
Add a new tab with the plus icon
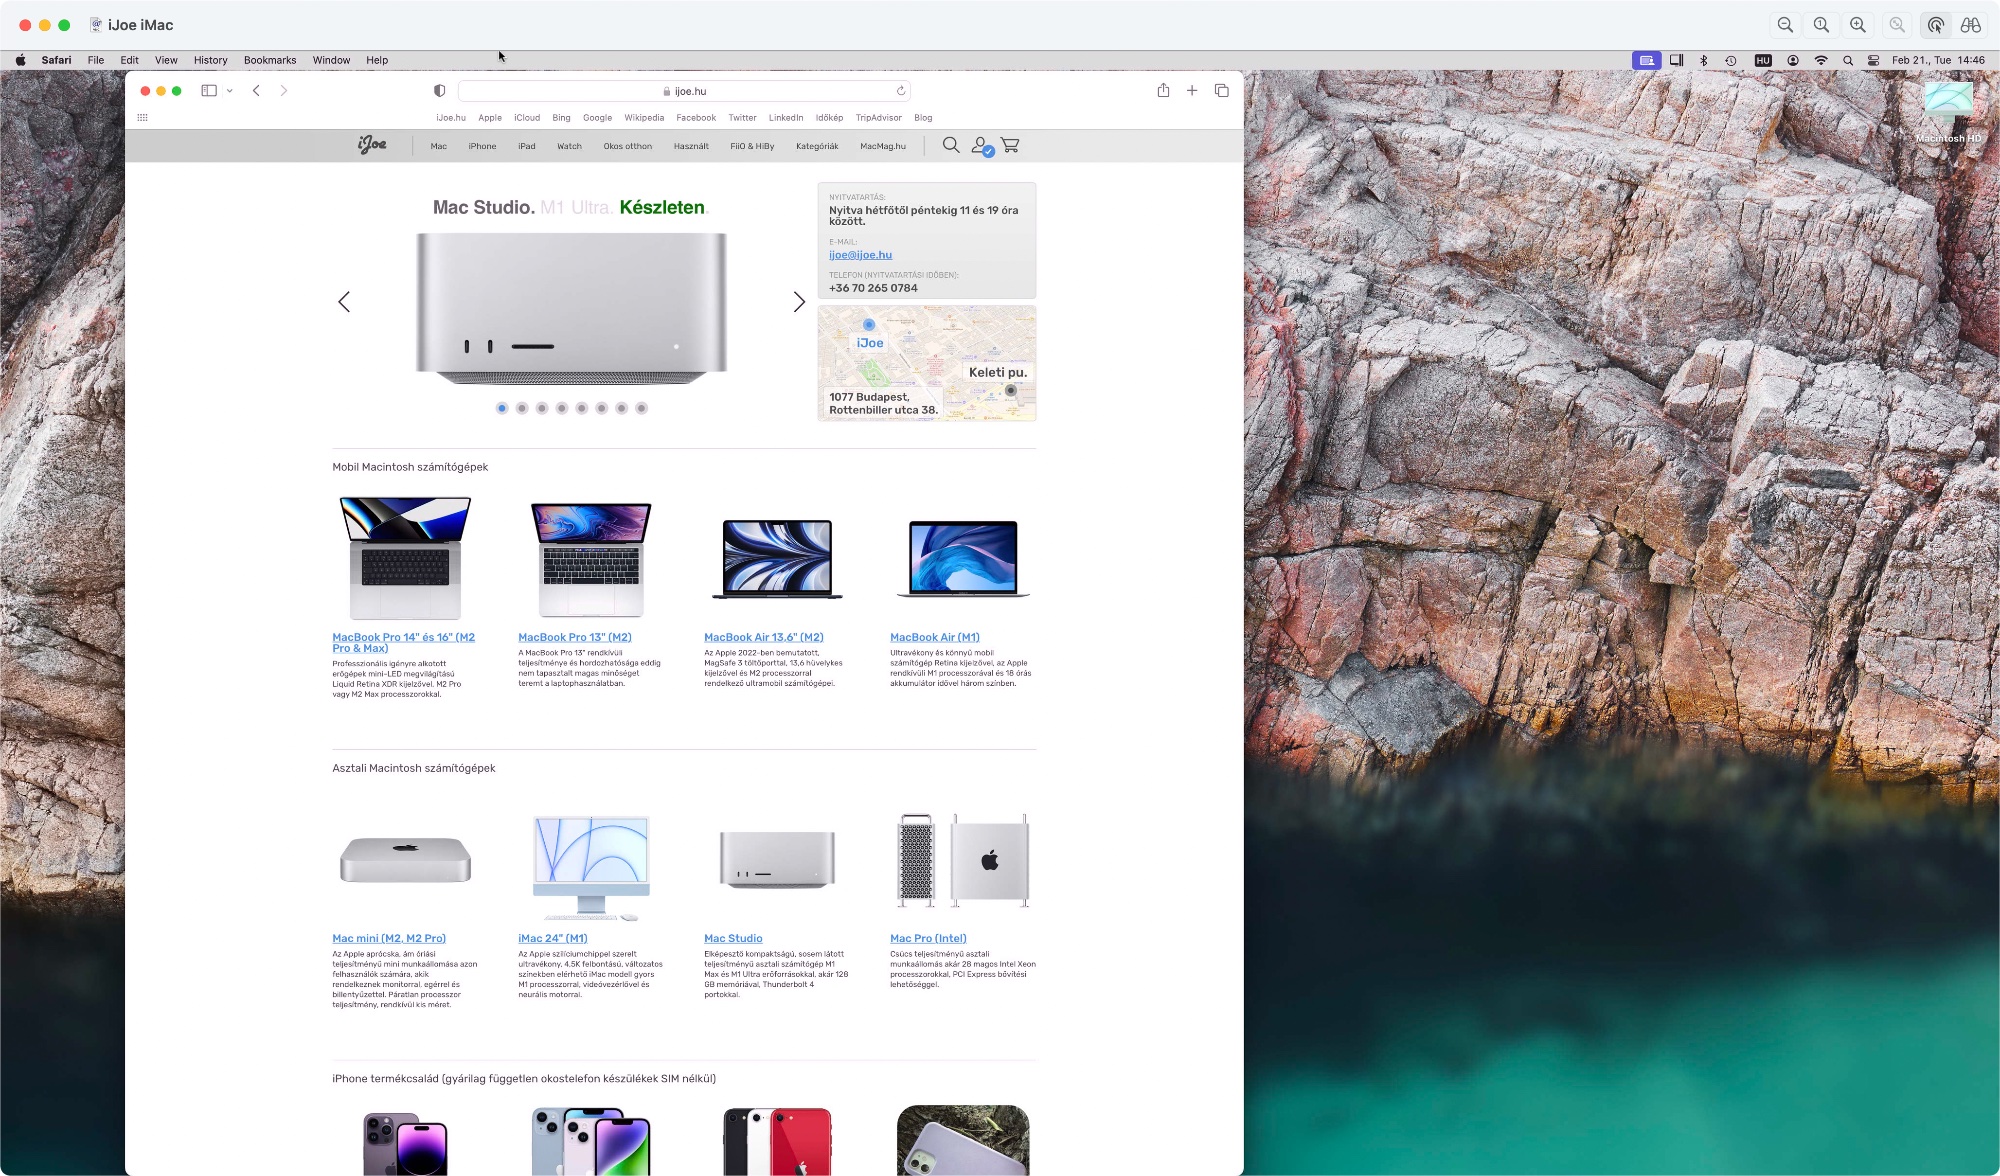point(1192,90)
